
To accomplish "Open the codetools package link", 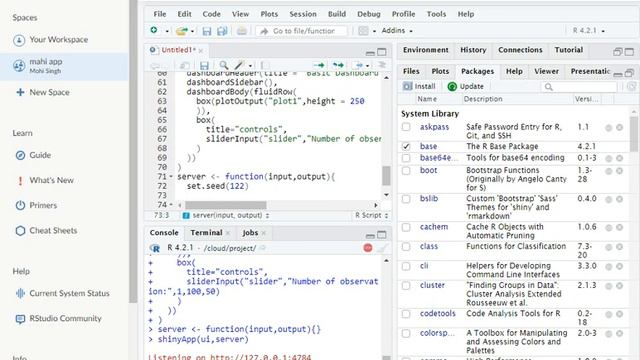I will coord(438,313).
